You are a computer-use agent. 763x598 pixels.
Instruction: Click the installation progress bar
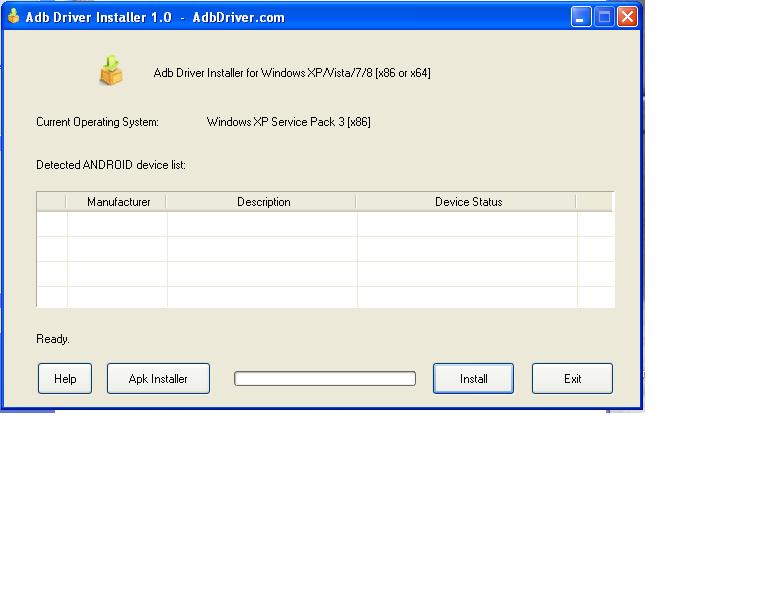(325, 379)
